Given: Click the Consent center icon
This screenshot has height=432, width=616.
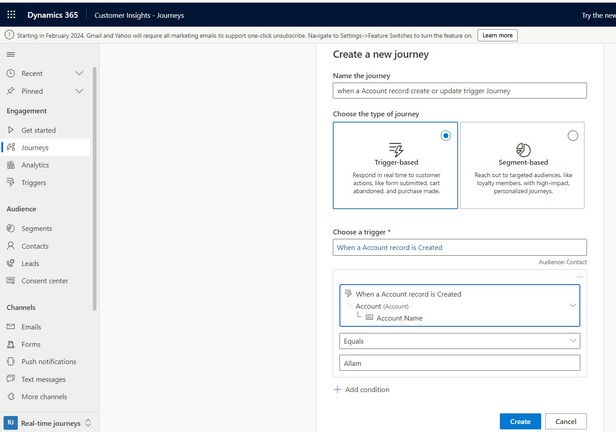Looking at the screenshot, I should tap(11, 280).
